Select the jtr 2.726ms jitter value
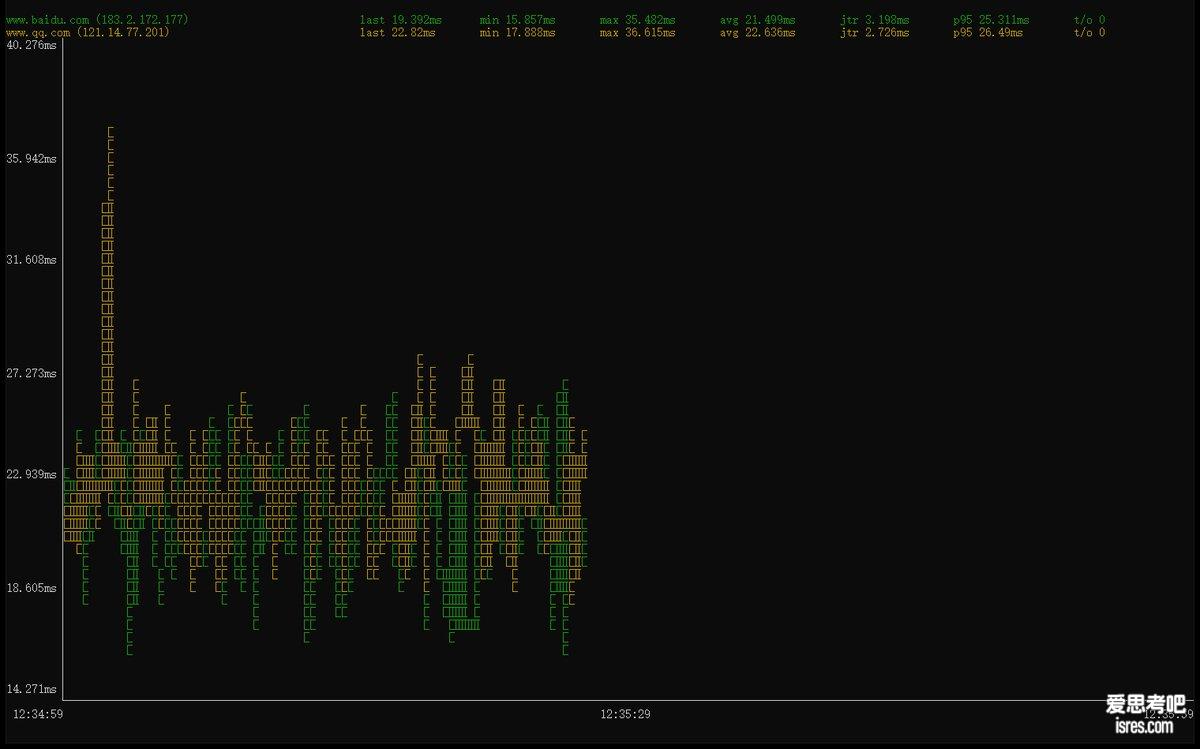This screenshot has width=1200, height=749. click(875, 32)
